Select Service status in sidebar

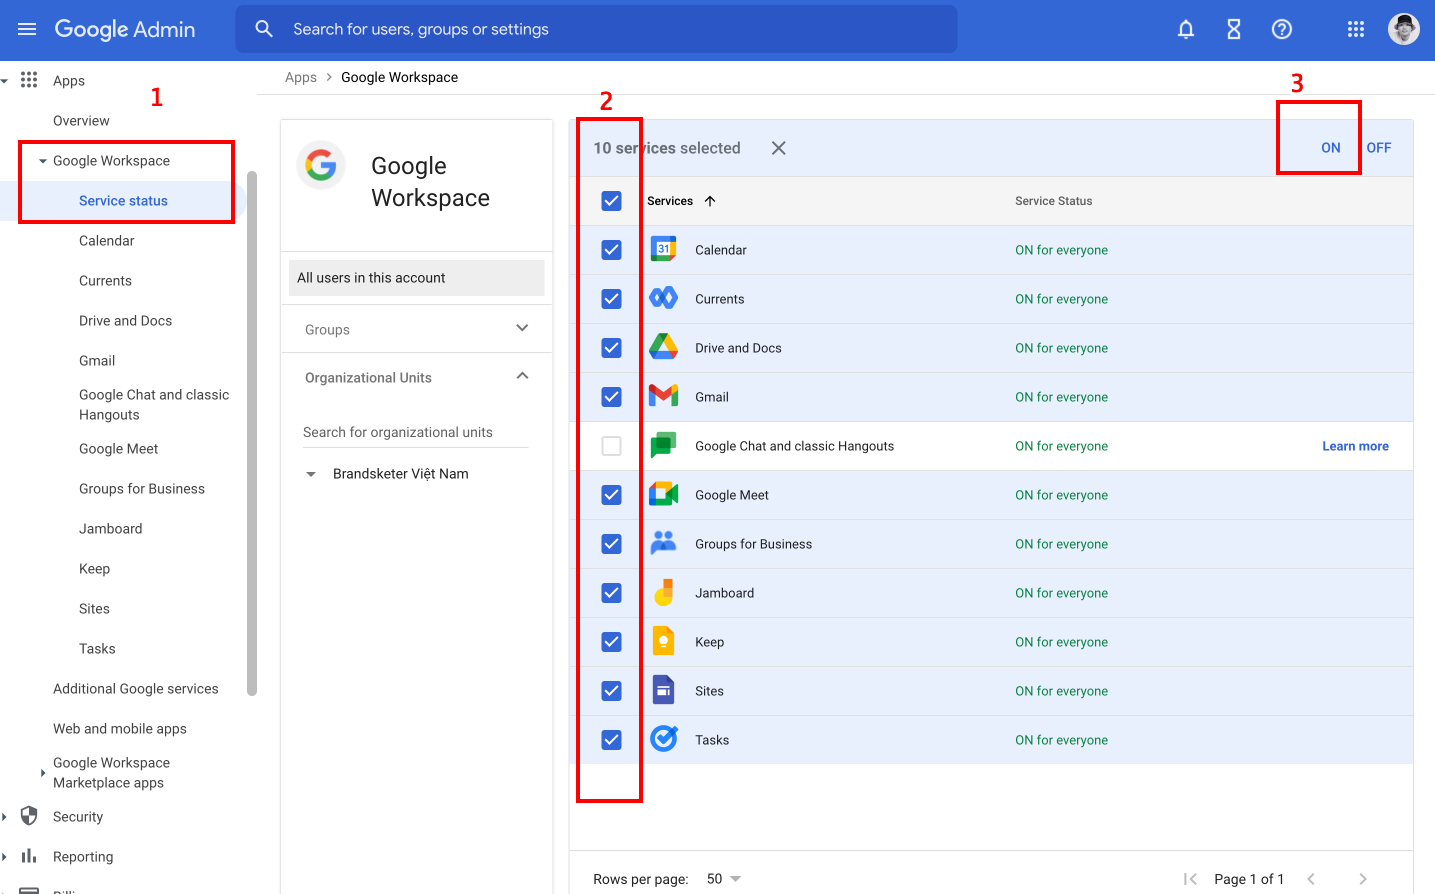[x=123, y=201]
